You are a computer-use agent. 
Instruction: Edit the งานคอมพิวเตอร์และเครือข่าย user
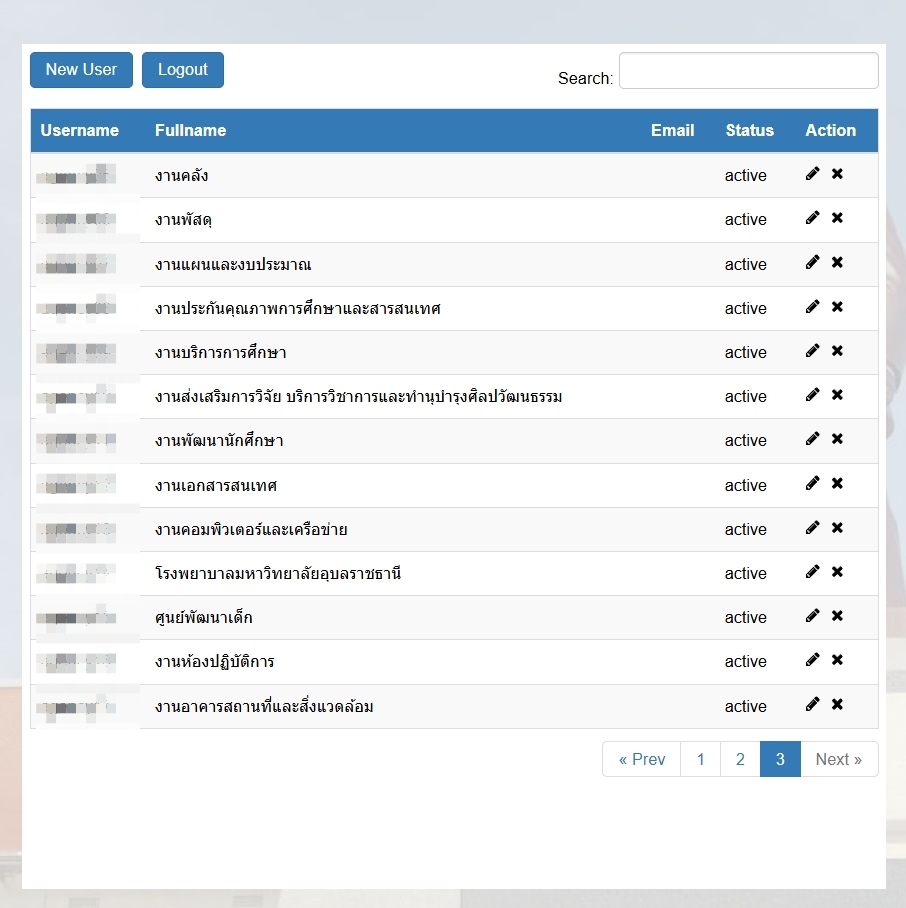click(812, 528)
